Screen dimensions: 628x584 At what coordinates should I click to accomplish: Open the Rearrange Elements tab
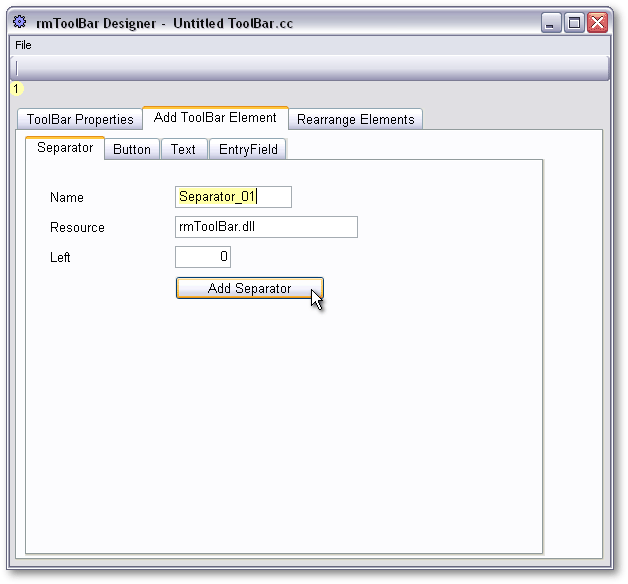[x=355, y=119]
